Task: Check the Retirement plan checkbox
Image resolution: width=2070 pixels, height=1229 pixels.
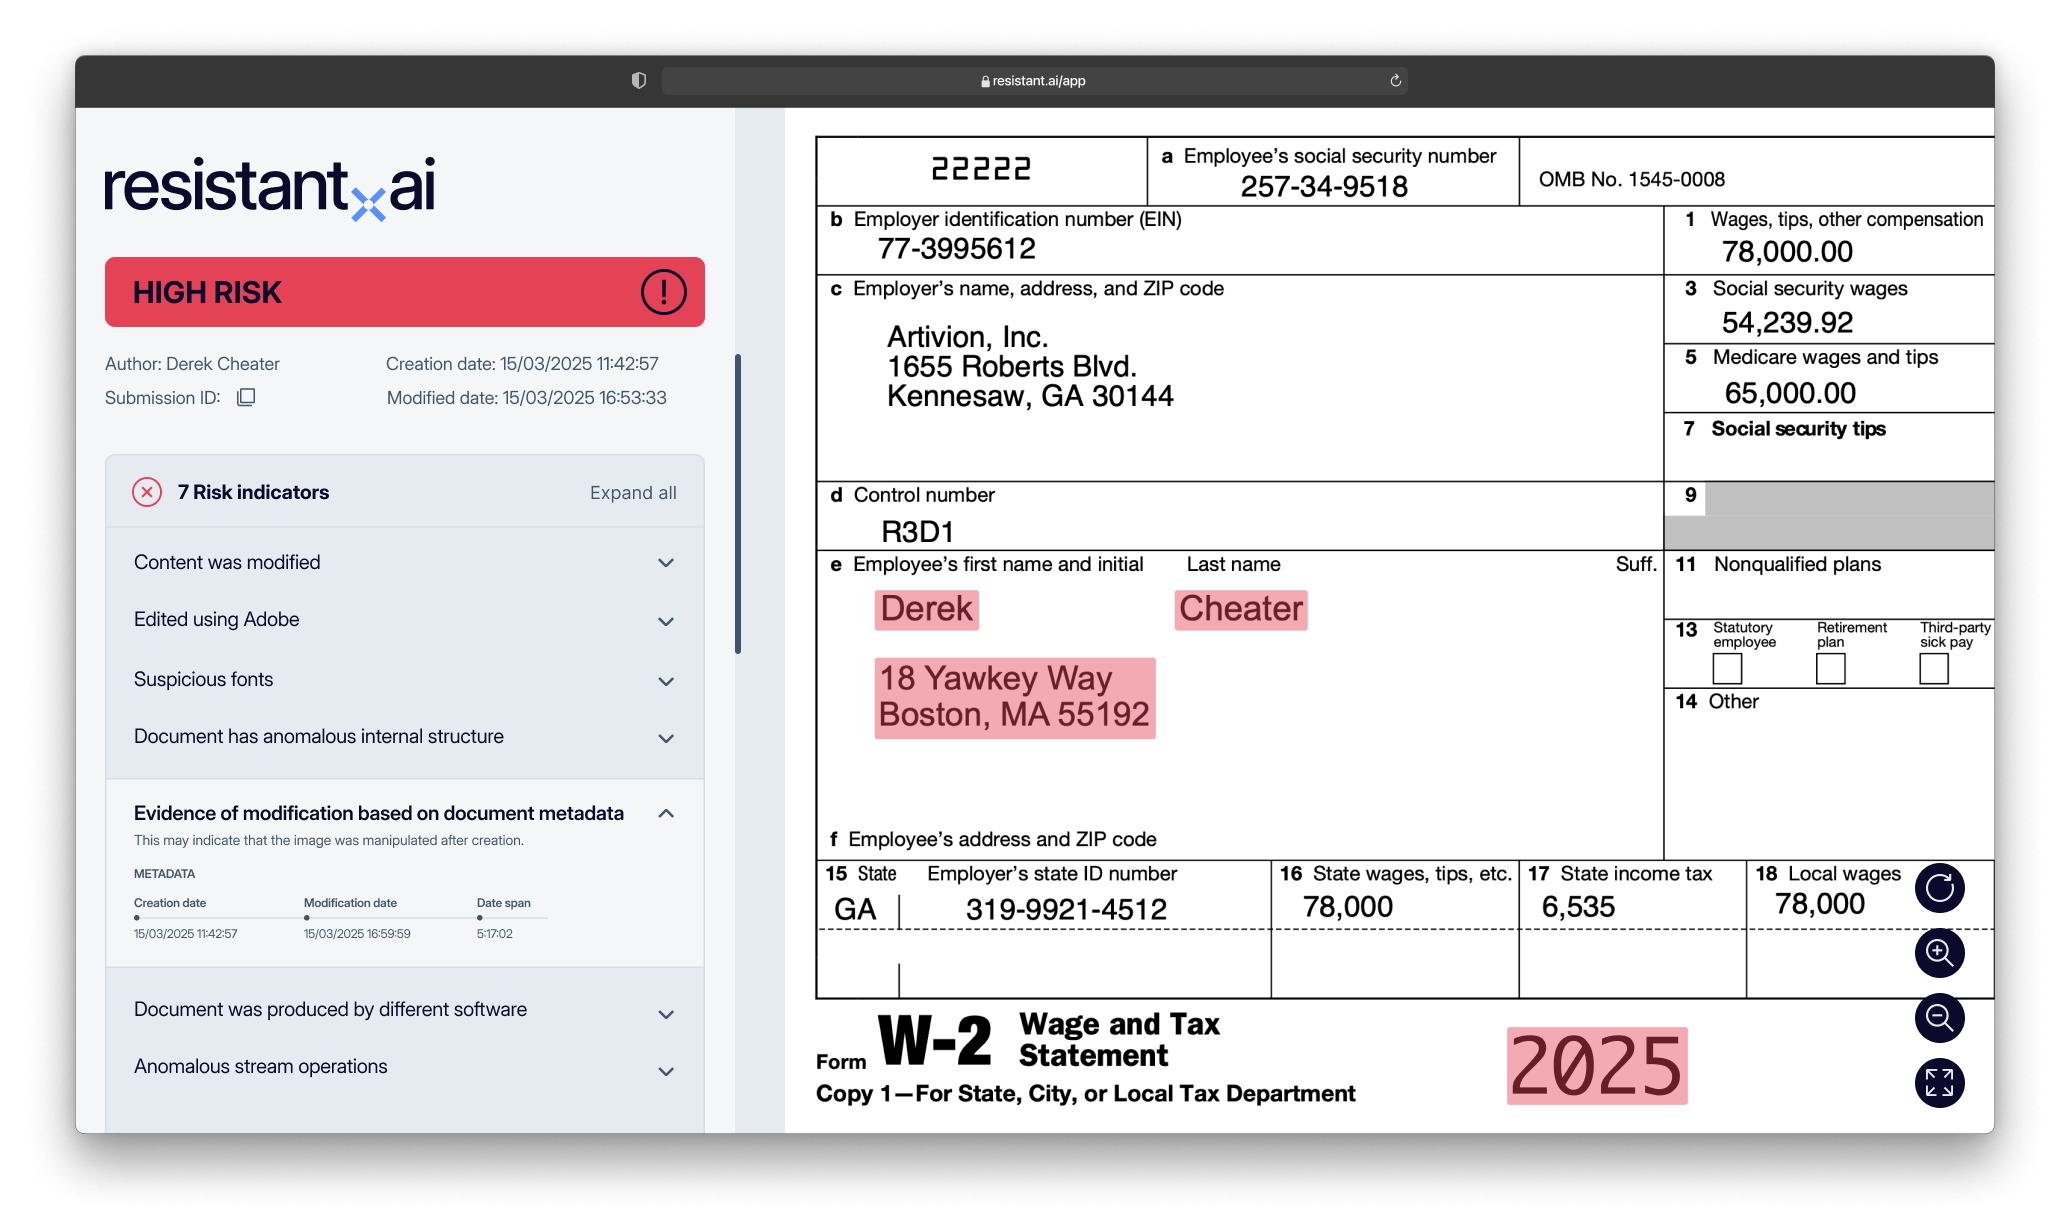Action: [1830, 668]
